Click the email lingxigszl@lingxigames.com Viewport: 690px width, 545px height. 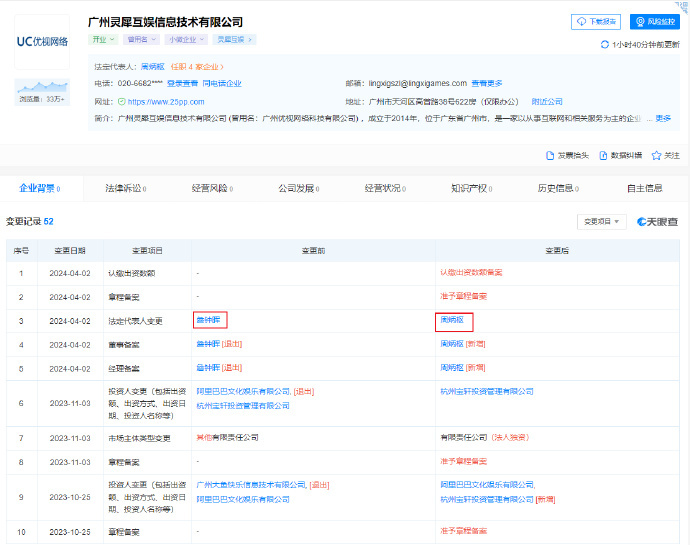tap(418, 83)
